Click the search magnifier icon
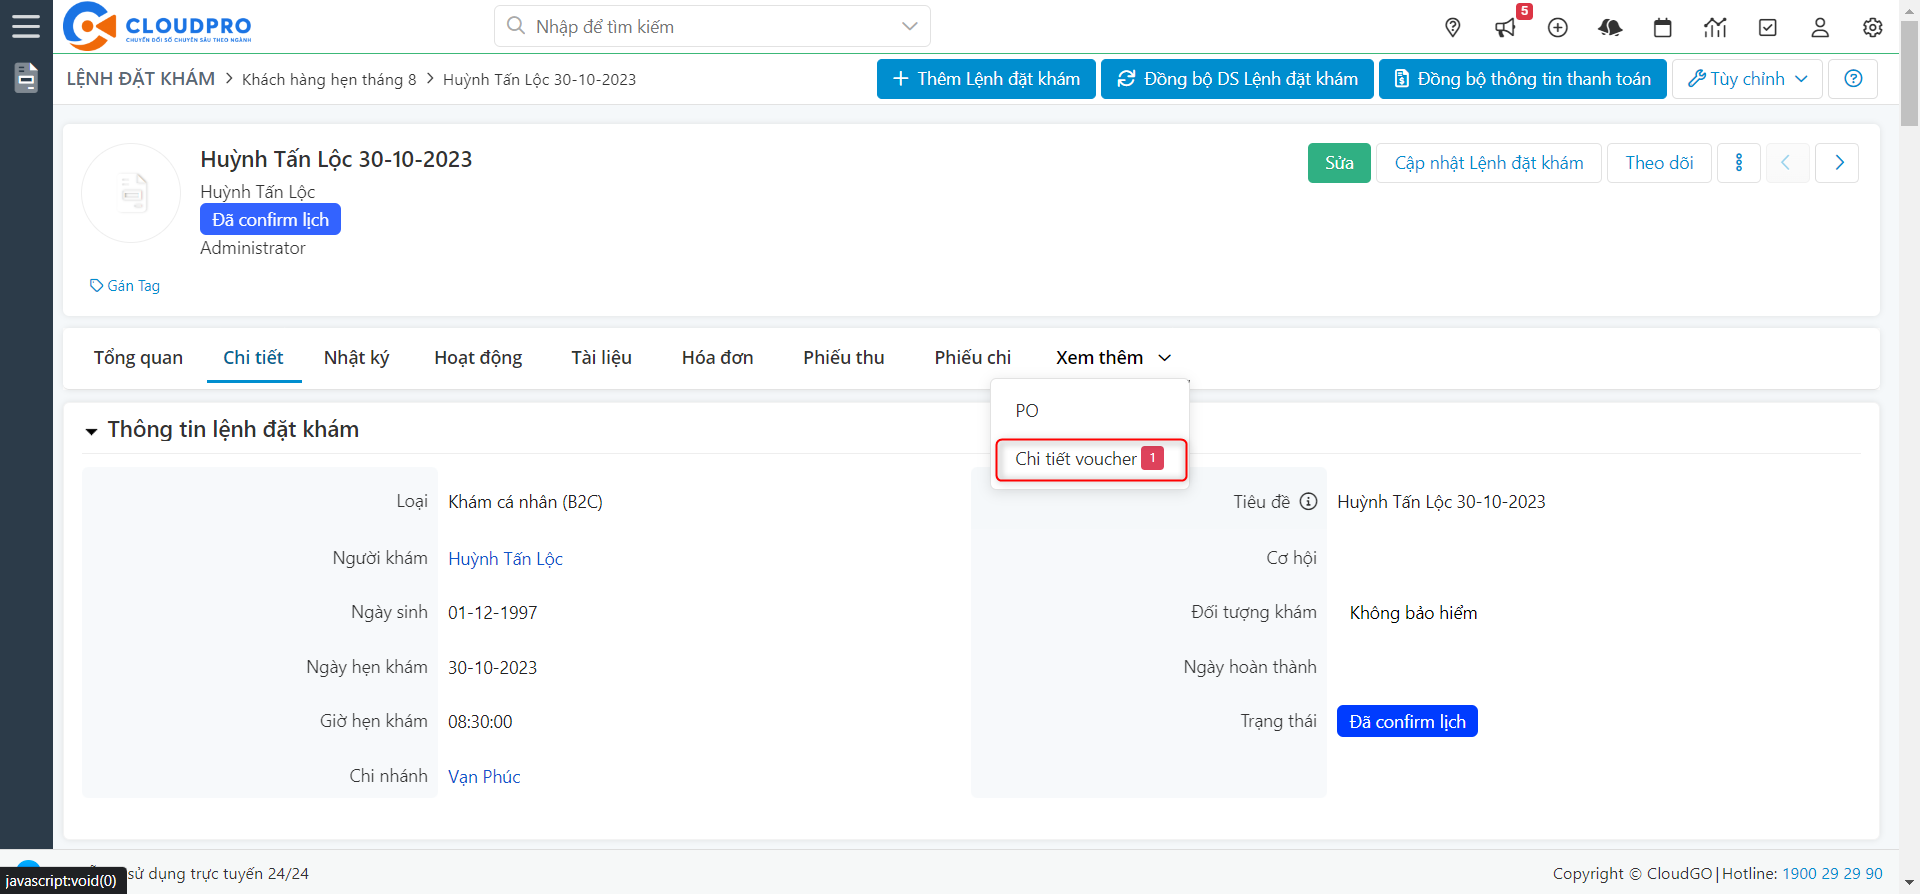This screenshot has height=894, width=1920. [x=516, y=26]
